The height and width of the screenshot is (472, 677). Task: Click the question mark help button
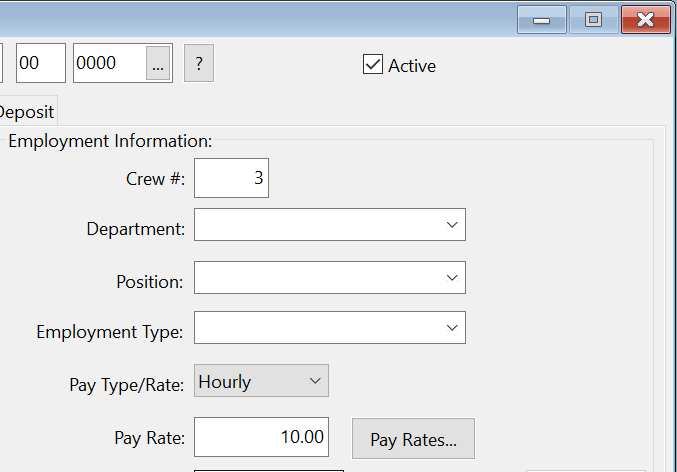click(x=199, y=63)
